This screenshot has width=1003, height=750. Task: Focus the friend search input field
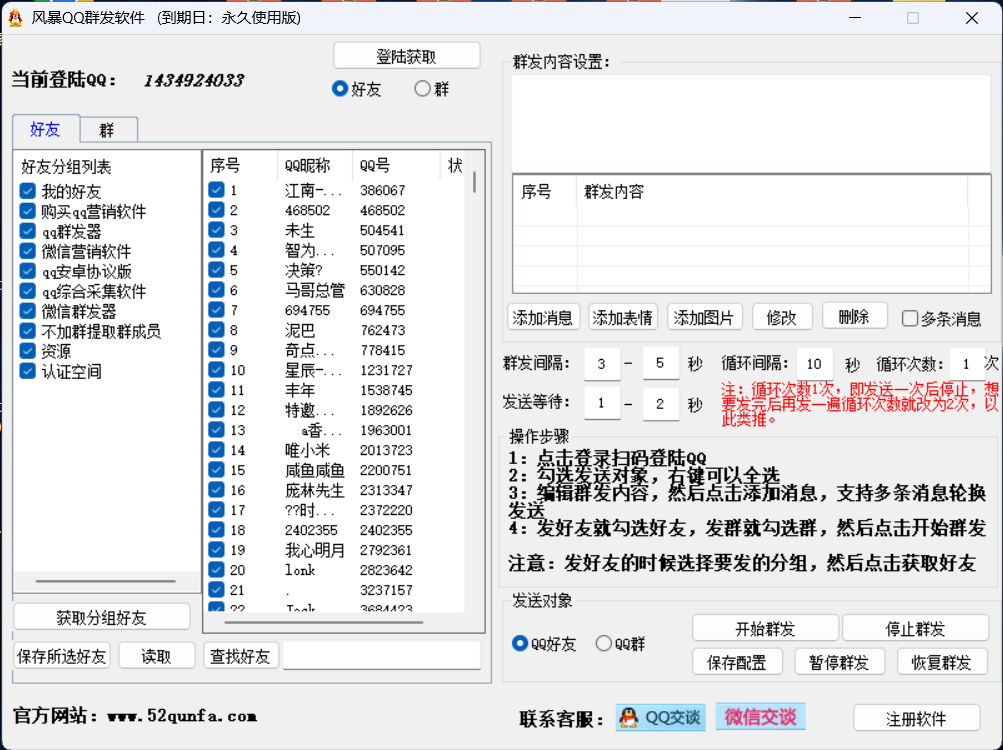point(382,656)
